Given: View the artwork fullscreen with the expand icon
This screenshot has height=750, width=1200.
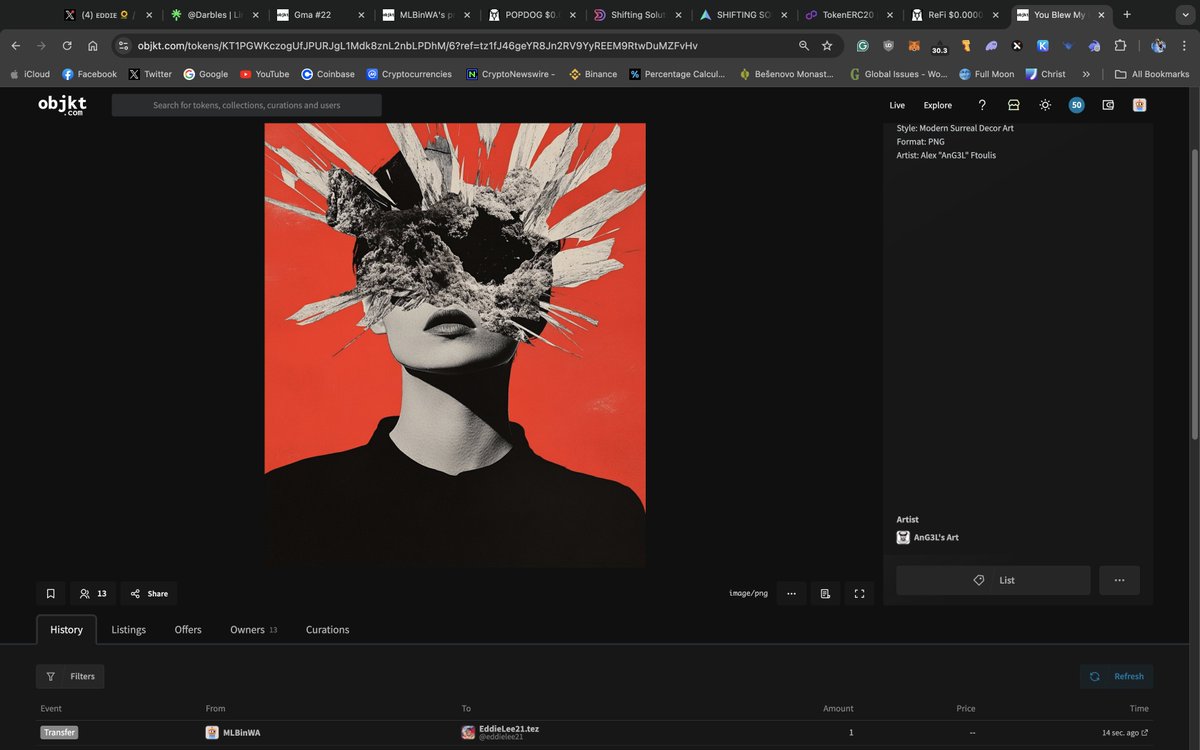Looking at the screenshot, I should (858, 593).
